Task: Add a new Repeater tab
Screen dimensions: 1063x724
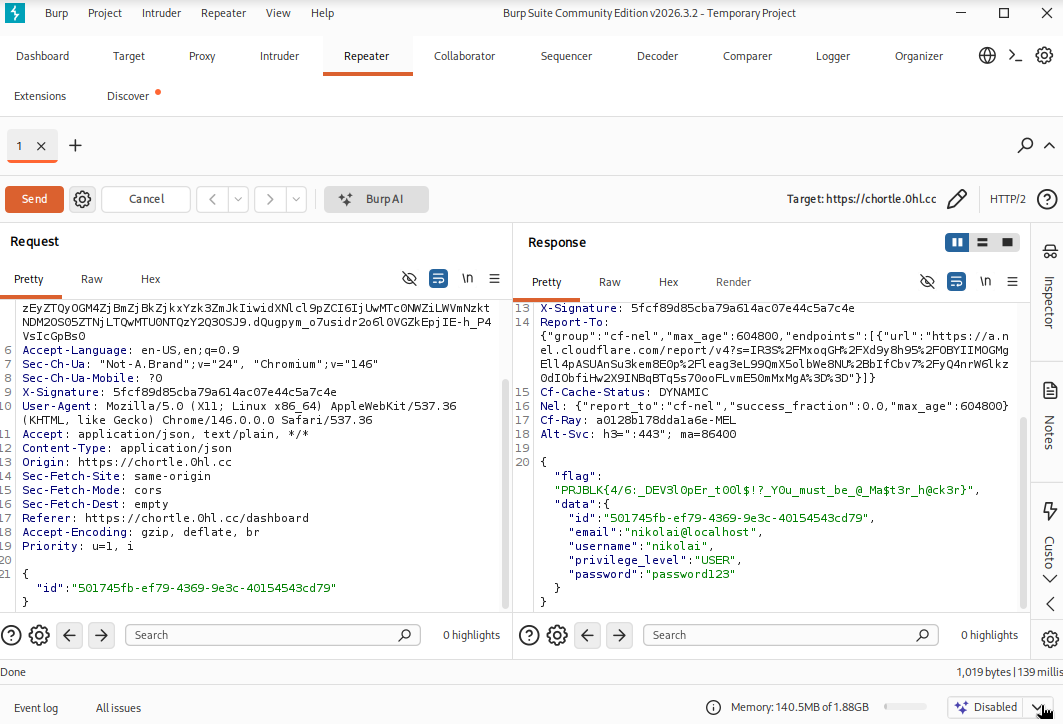Action: pos(75,145)
